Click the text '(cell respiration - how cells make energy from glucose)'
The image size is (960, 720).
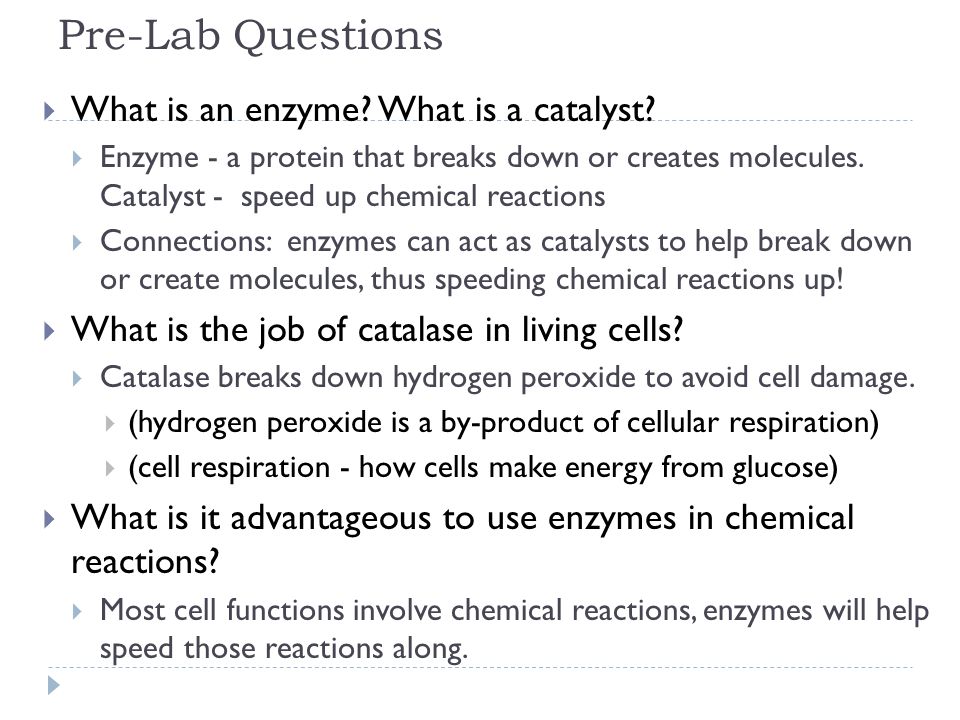pos(483,469)
